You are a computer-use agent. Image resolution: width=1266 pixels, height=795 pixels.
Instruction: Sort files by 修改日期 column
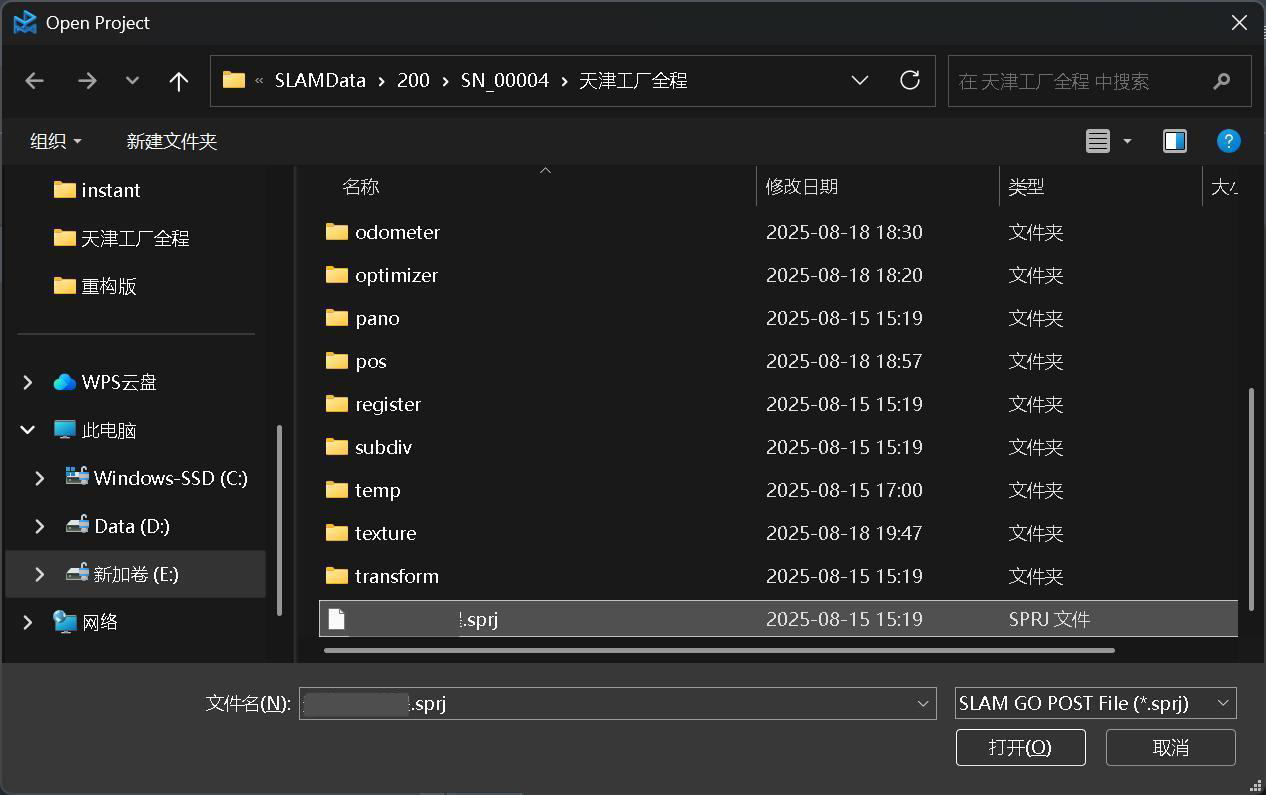[x=802, y=187]
